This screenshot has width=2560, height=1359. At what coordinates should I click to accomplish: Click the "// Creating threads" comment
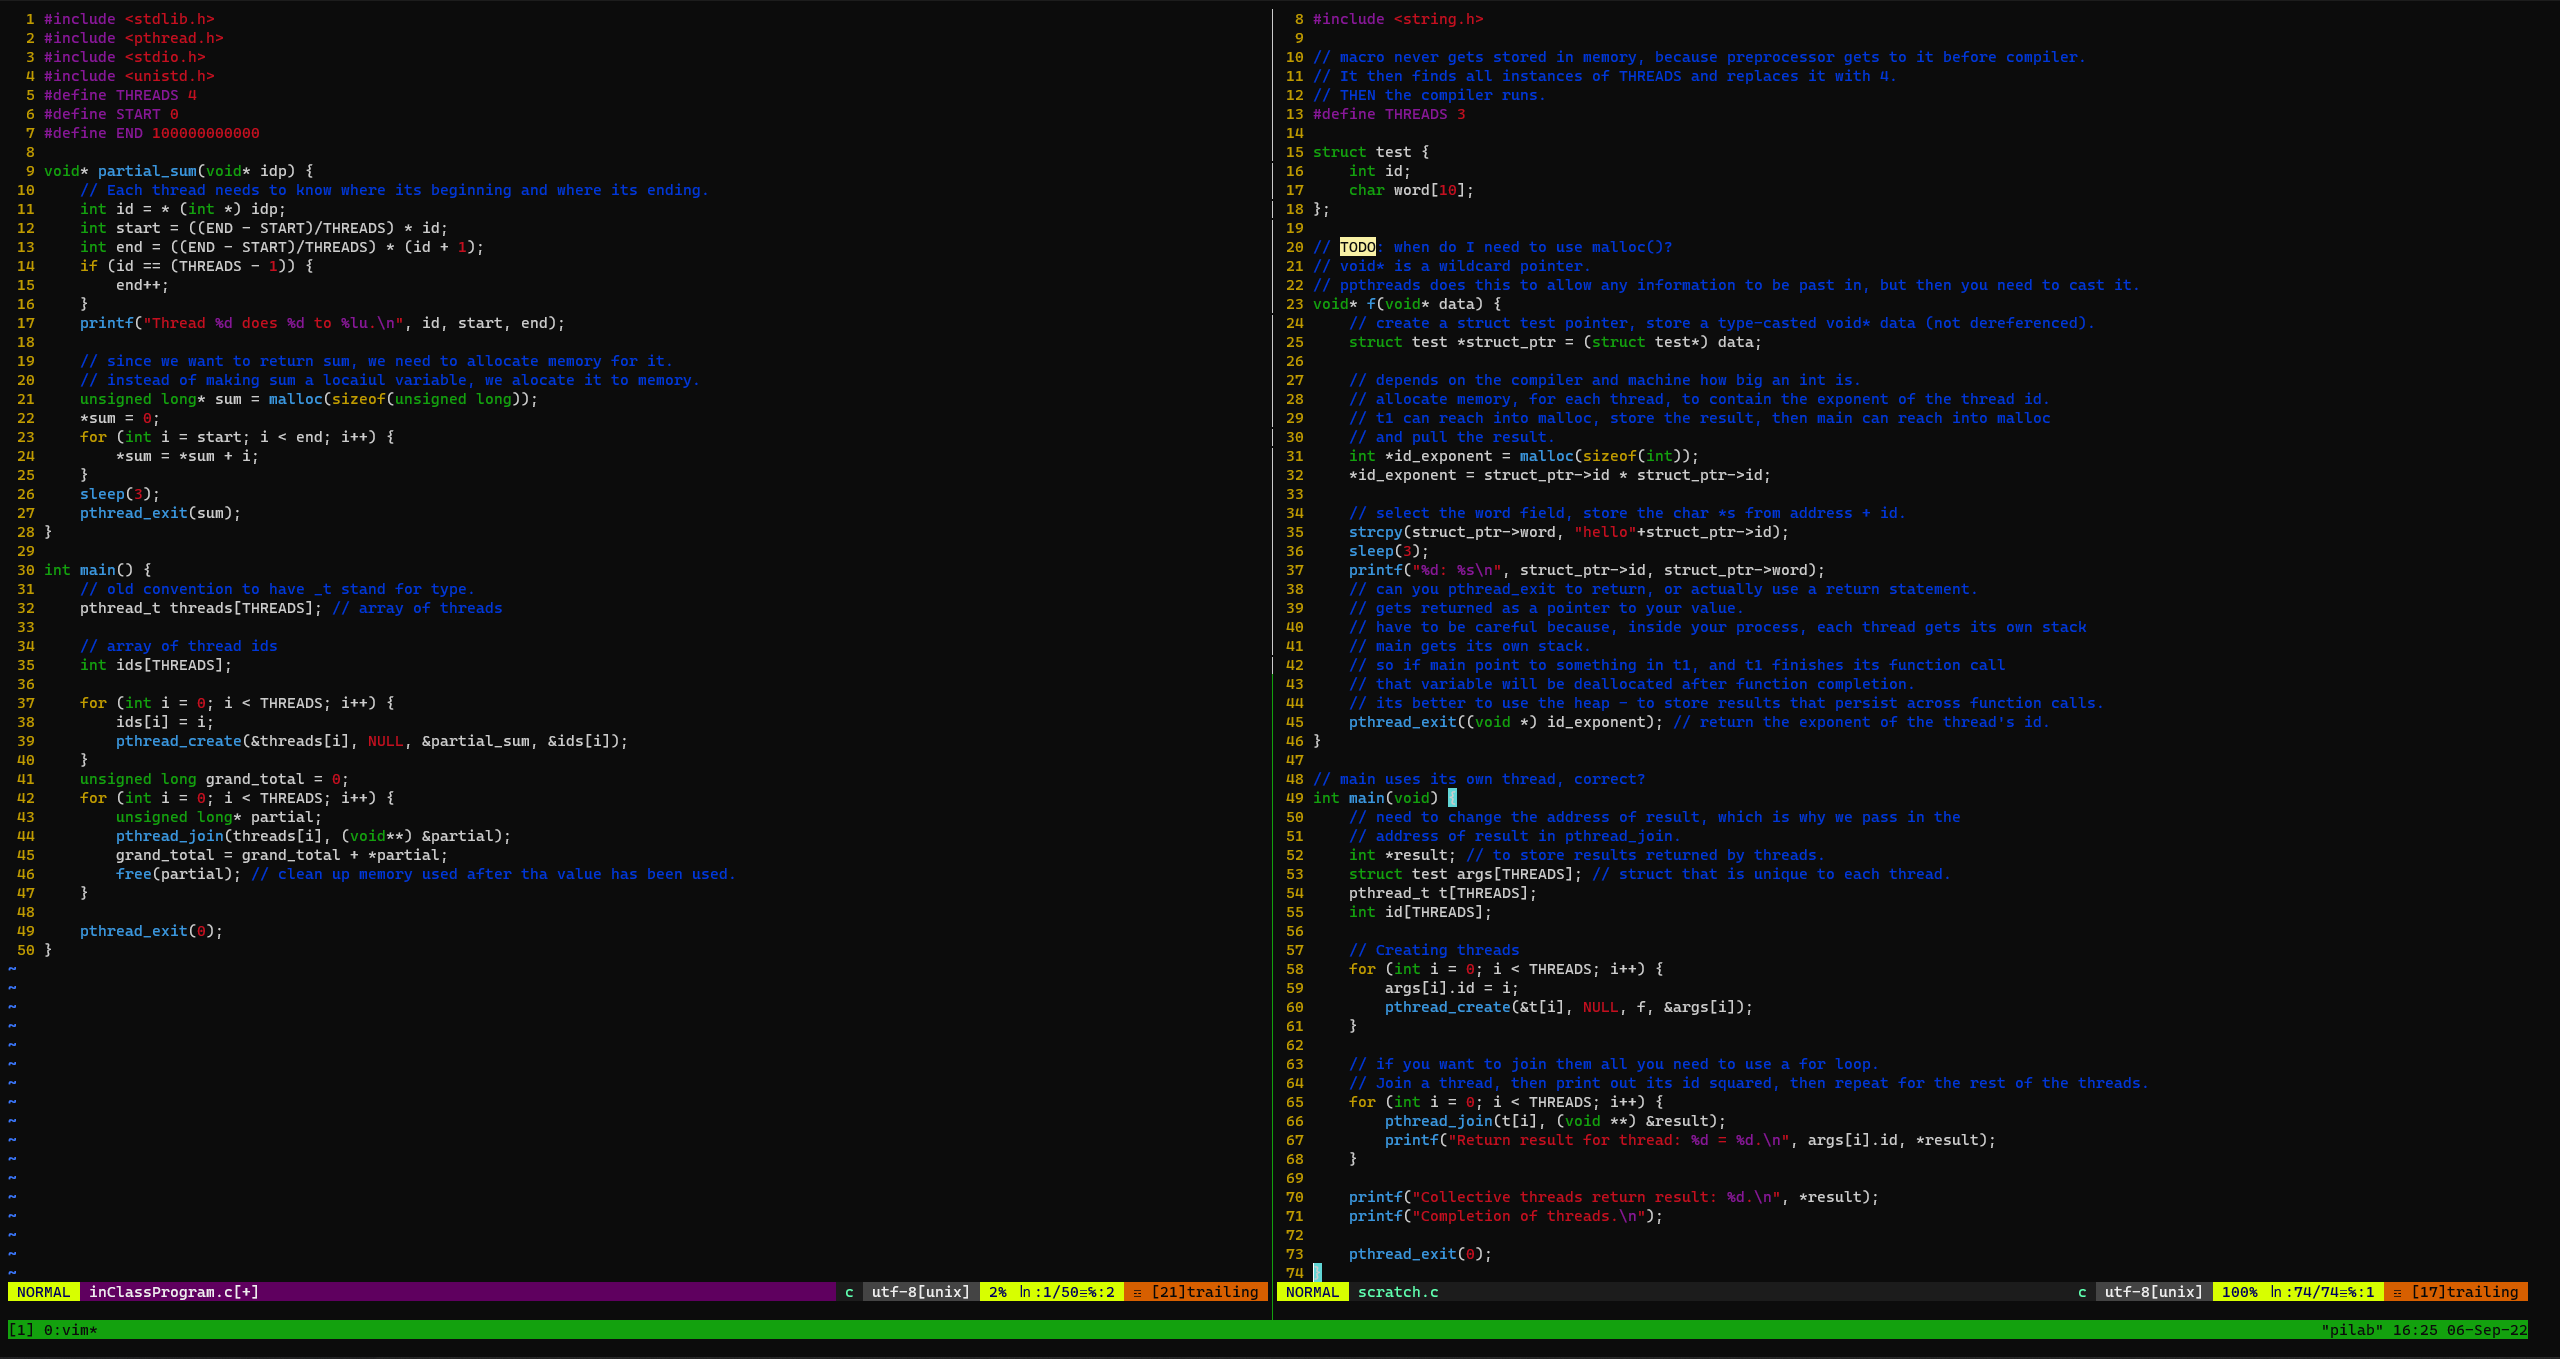[x=1434, y=950]
